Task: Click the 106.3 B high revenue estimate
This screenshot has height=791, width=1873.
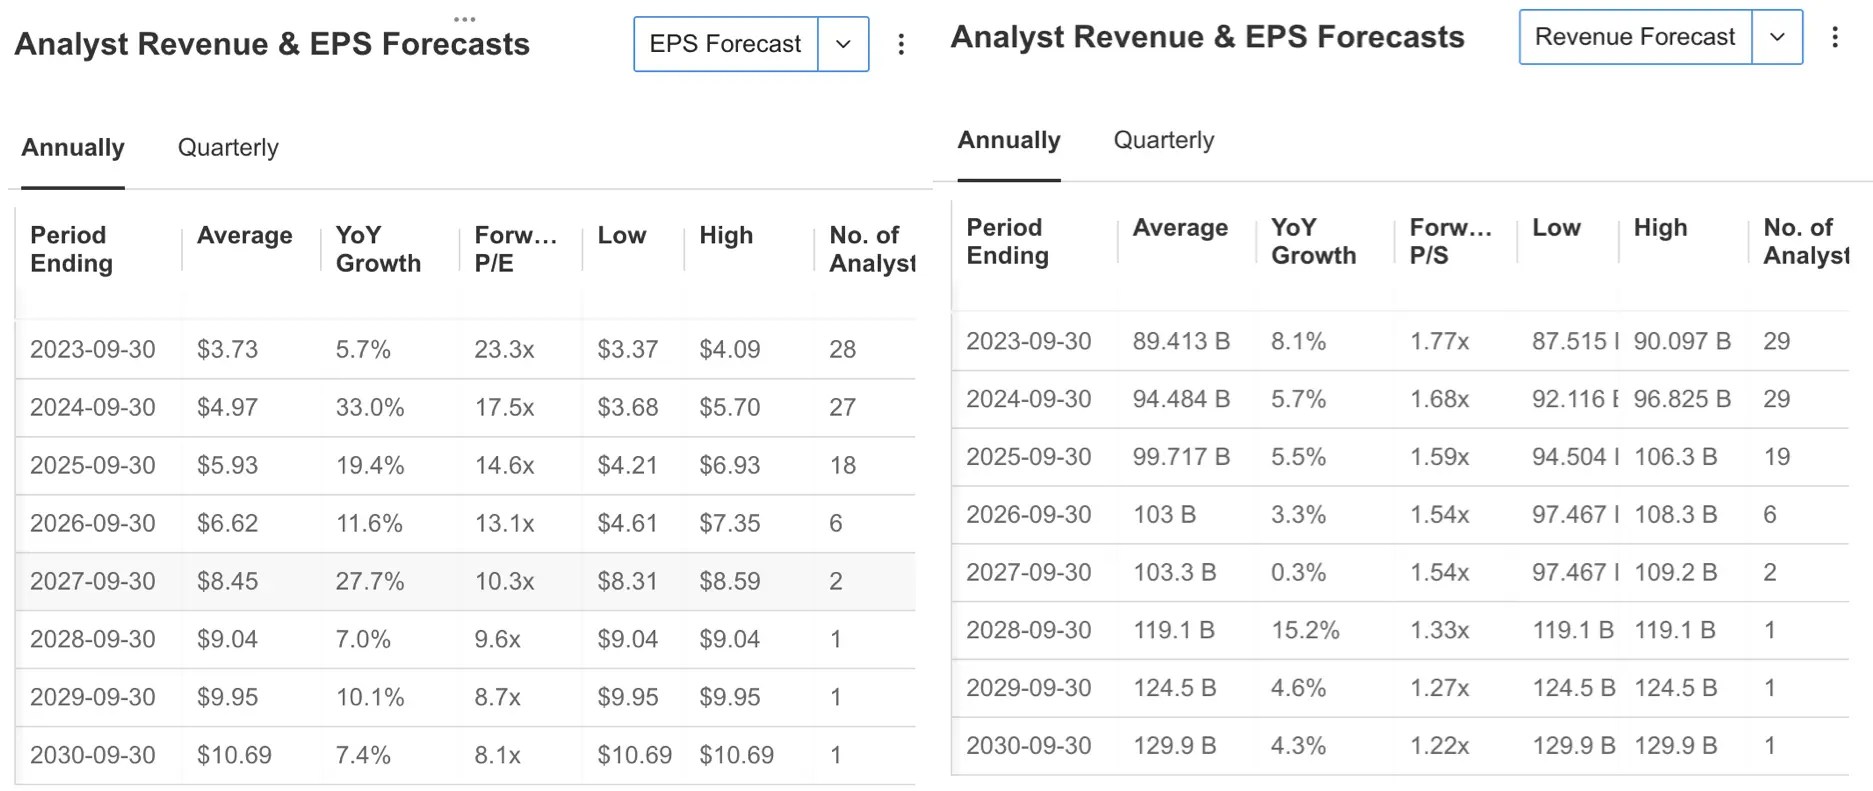Action: pyautogui.click(x=1675, y=457)
